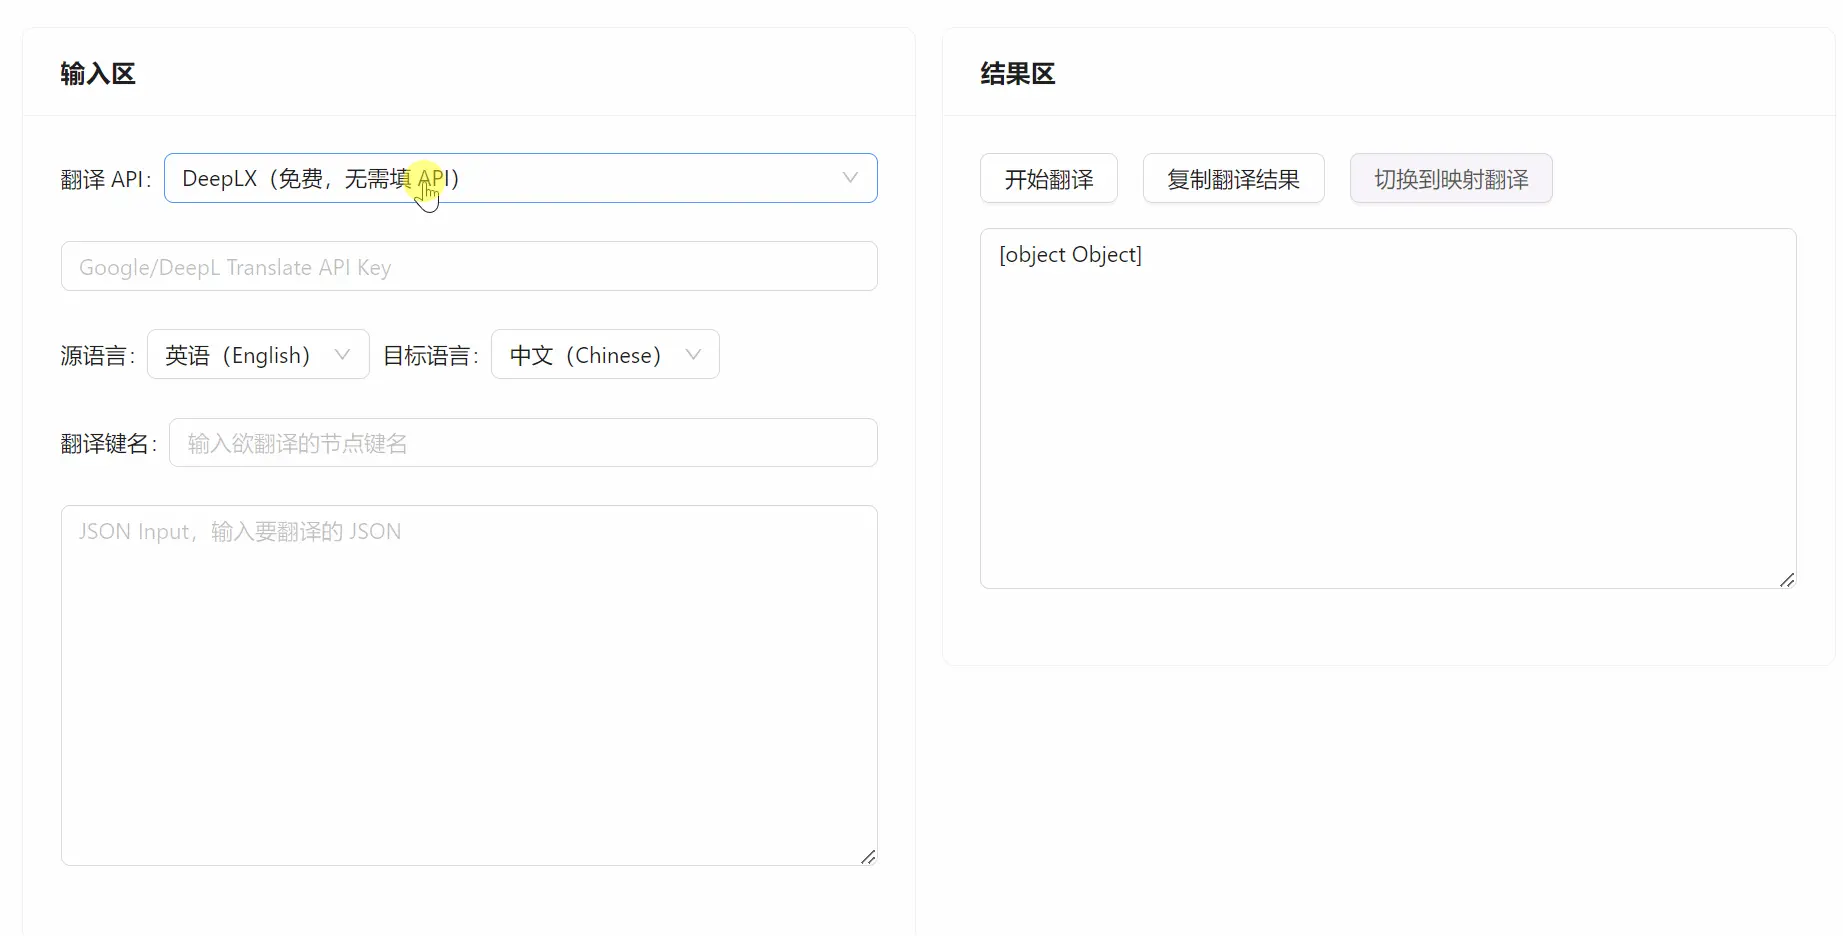
Task: Click the Google/DeepL Translate API Key field
Action: click(x=469, y=266)
